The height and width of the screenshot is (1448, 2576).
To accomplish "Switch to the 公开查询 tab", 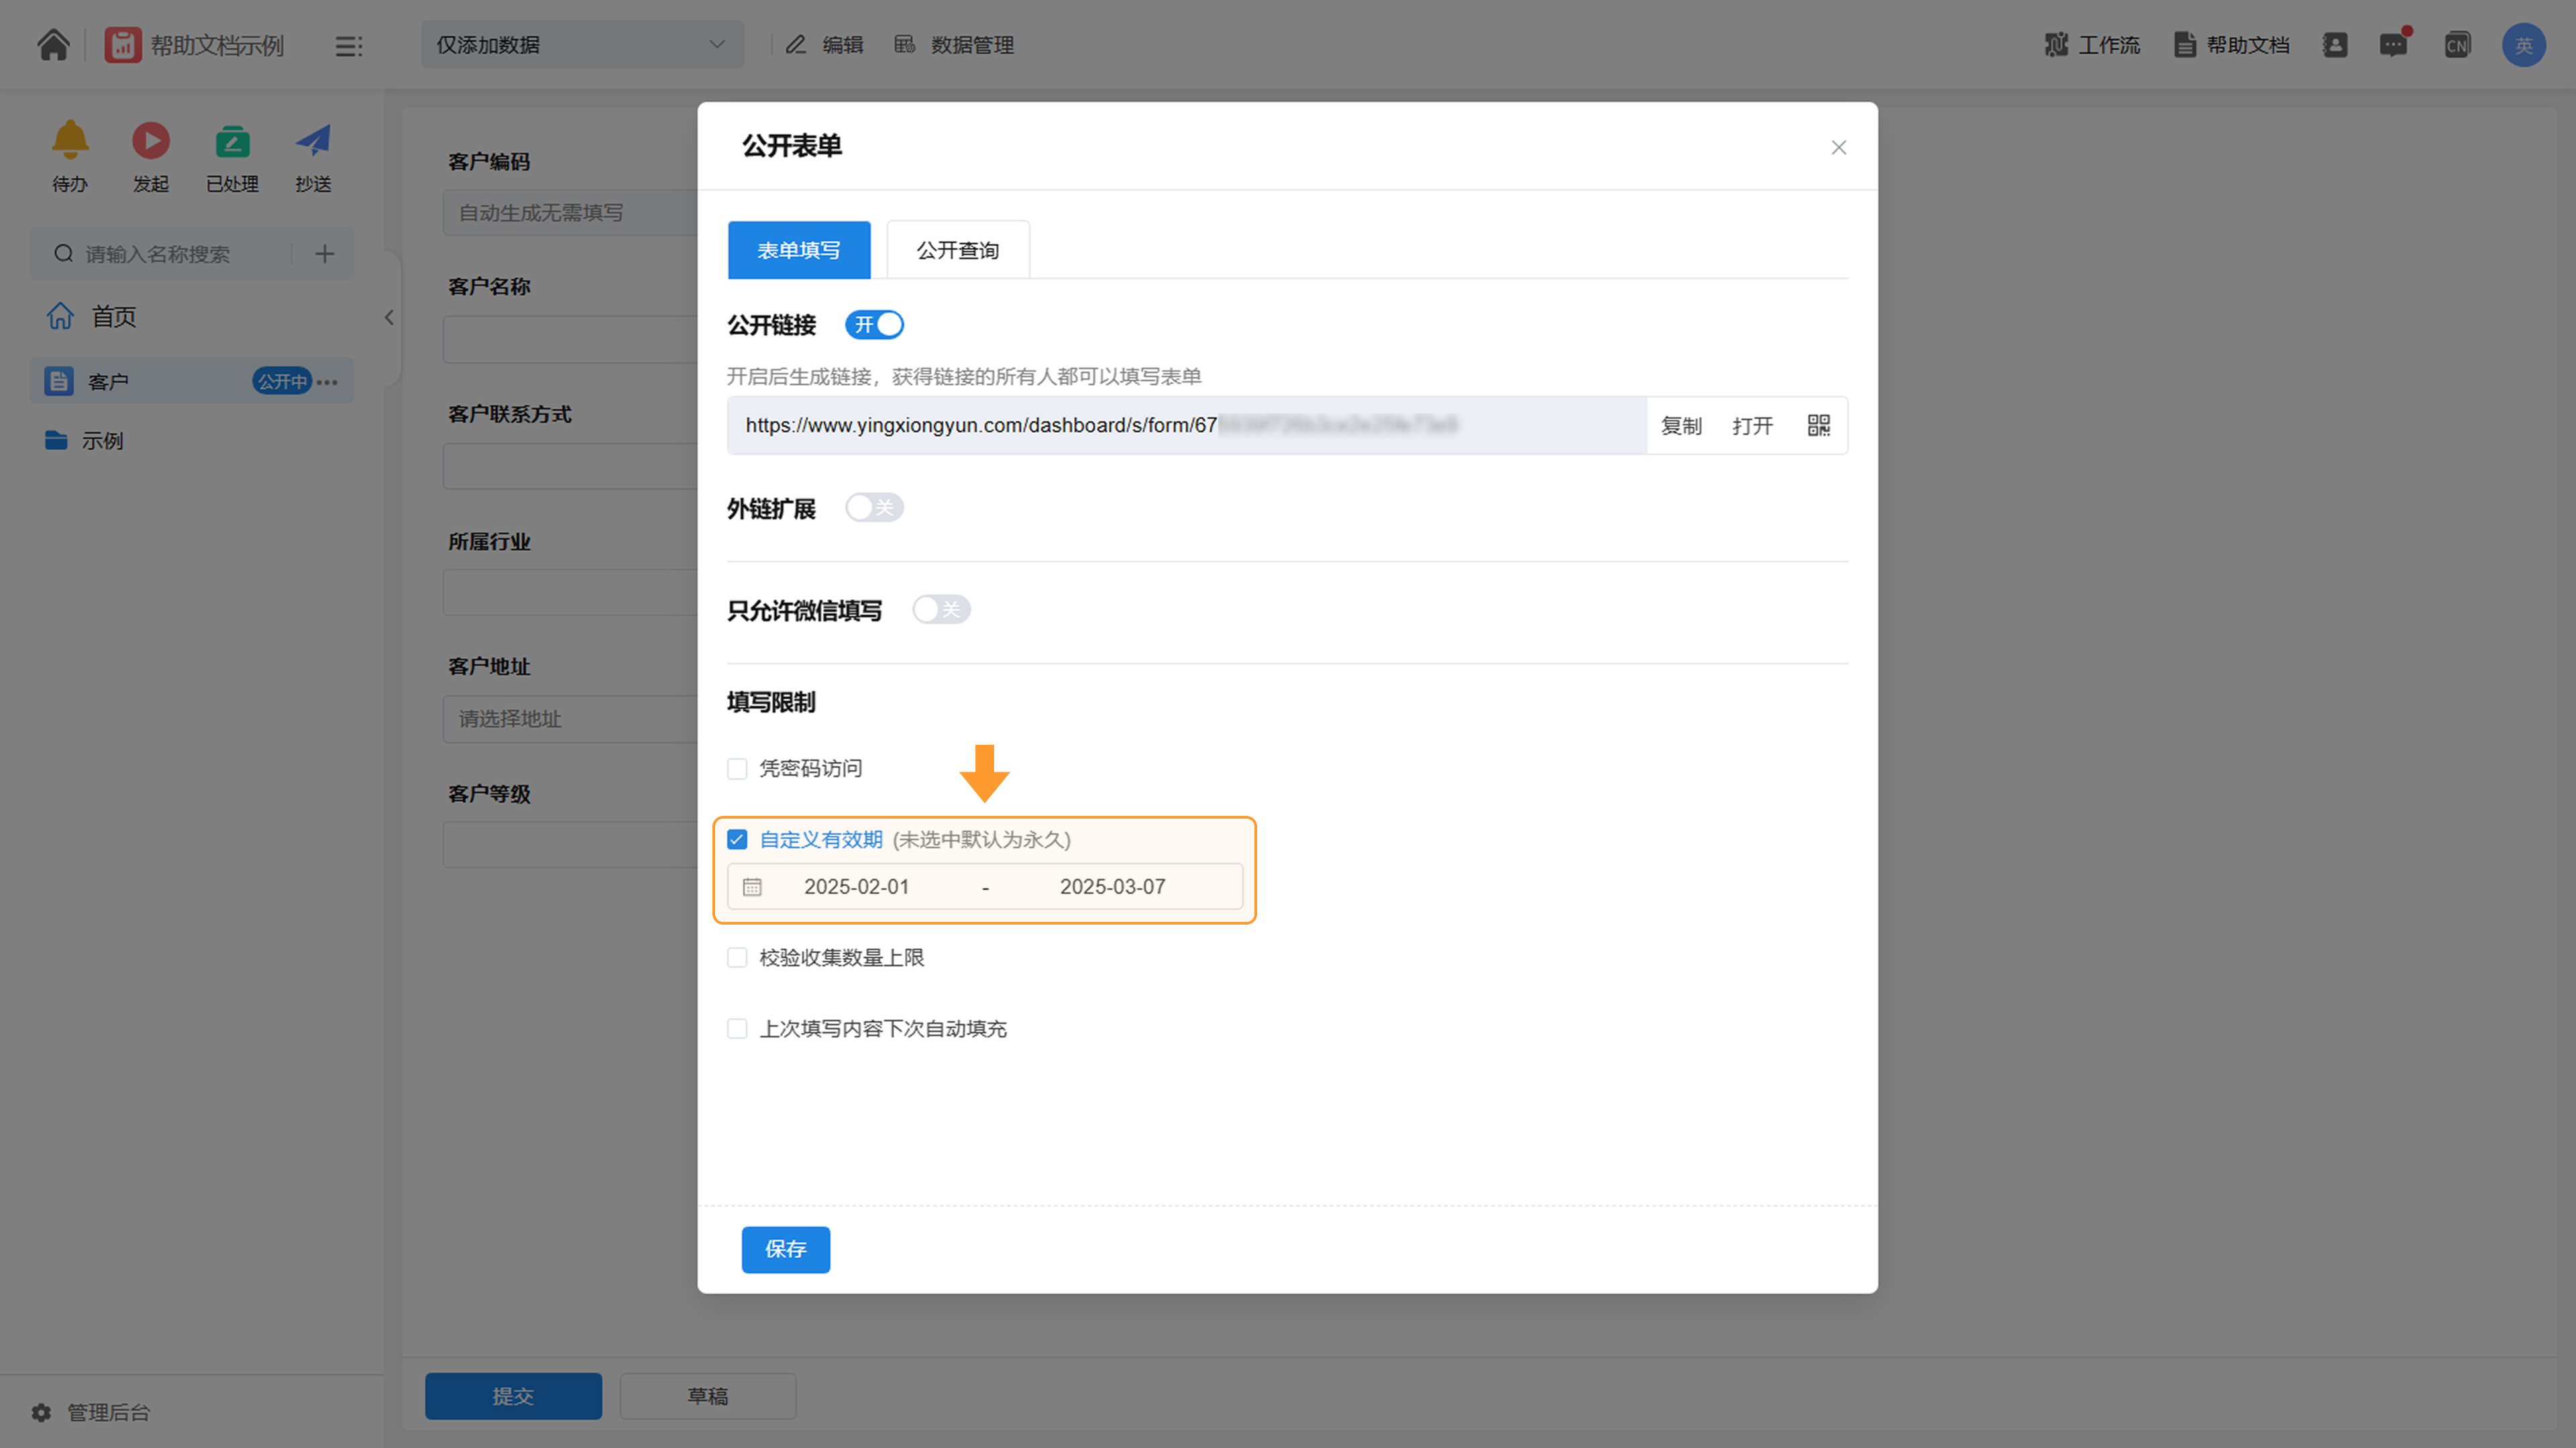I will [x=958, y=250].
